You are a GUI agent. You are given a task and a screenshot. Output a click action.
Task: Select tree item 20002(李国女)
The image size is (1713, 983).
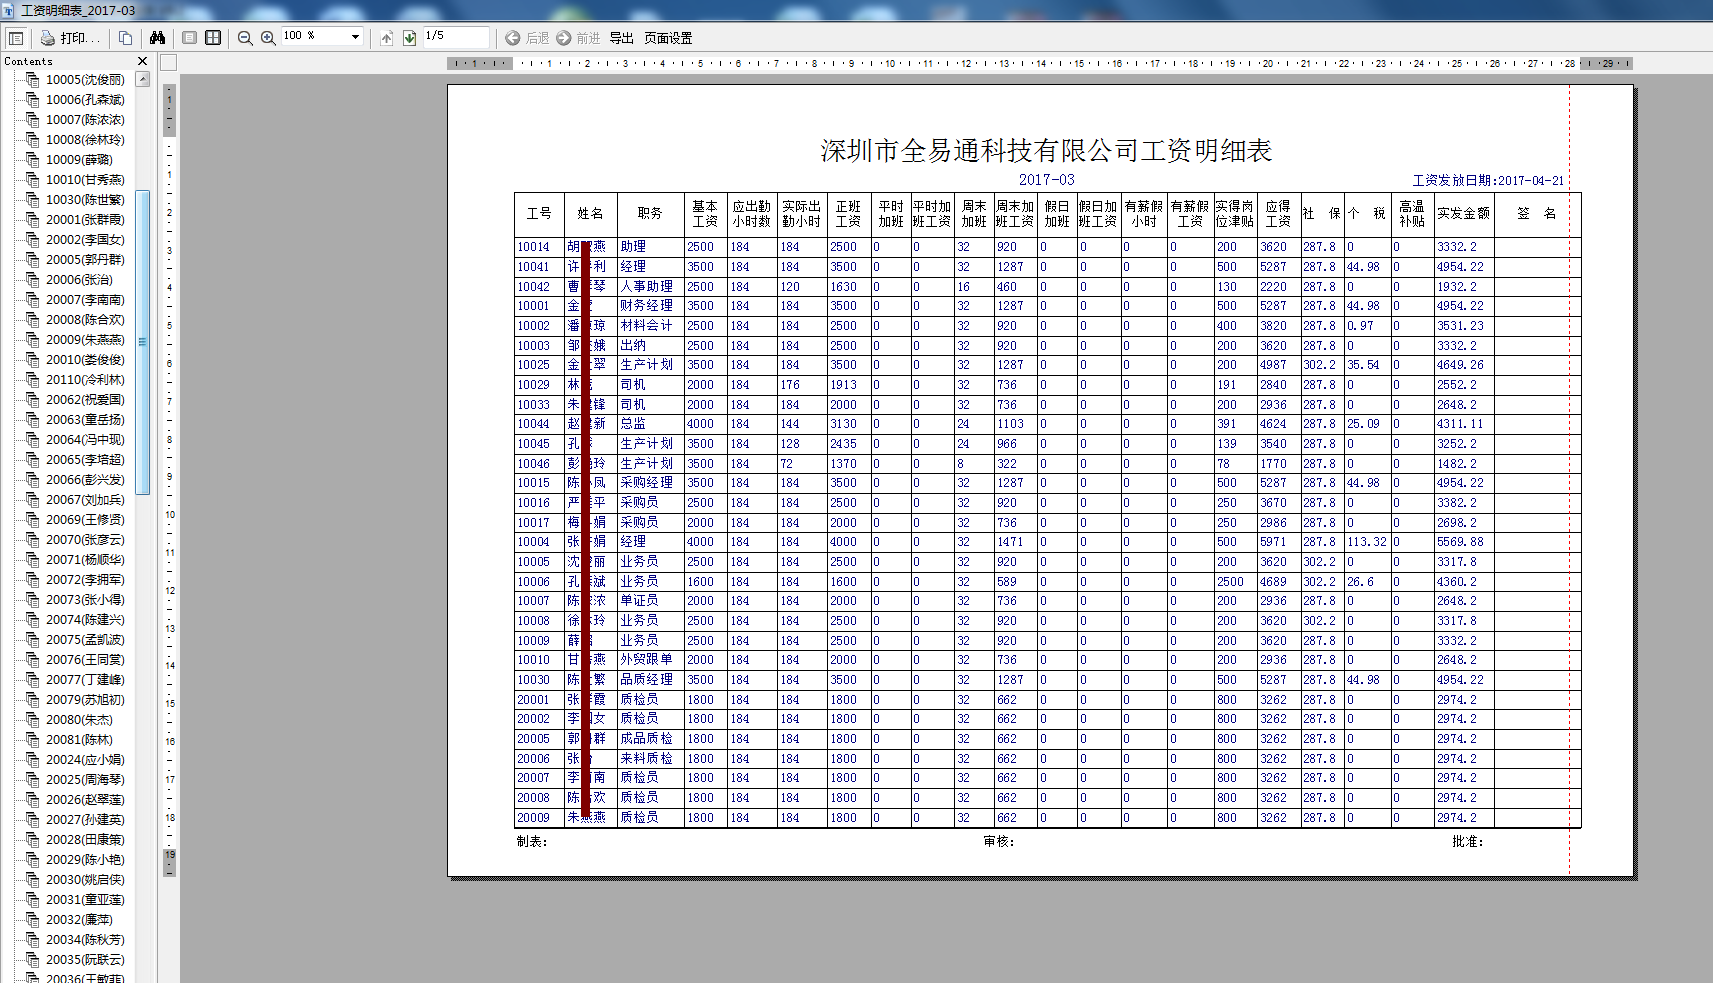[x=85, y=240]
